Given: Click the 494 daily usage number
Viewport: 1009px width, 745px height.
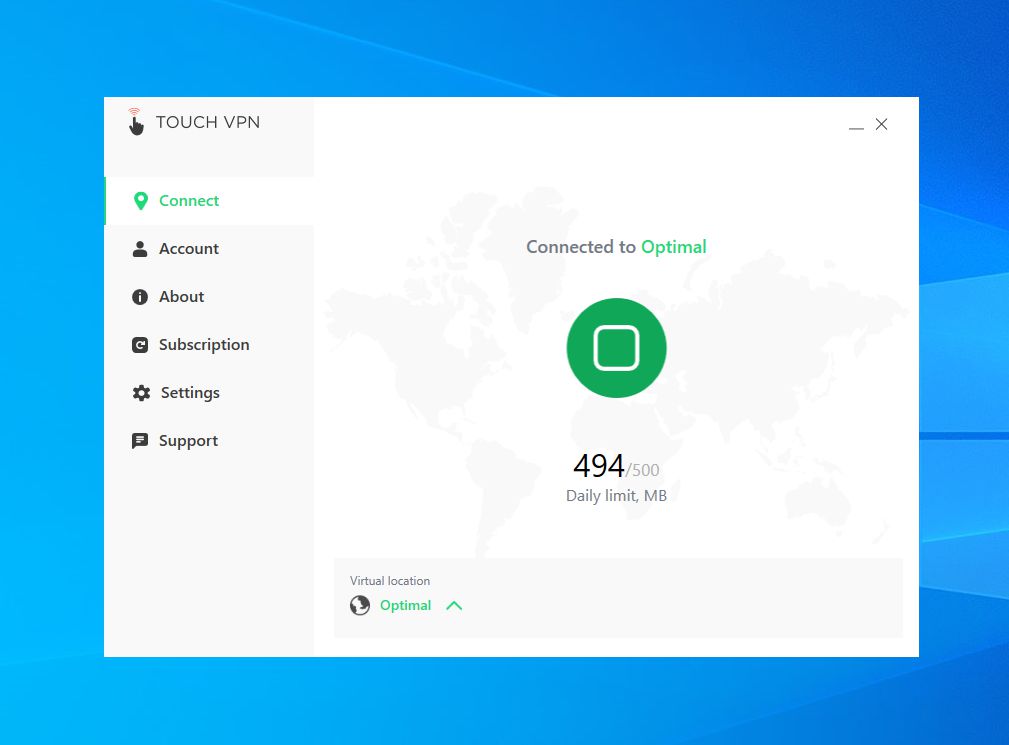Looking at the screenshot, I should click(598, 466).
